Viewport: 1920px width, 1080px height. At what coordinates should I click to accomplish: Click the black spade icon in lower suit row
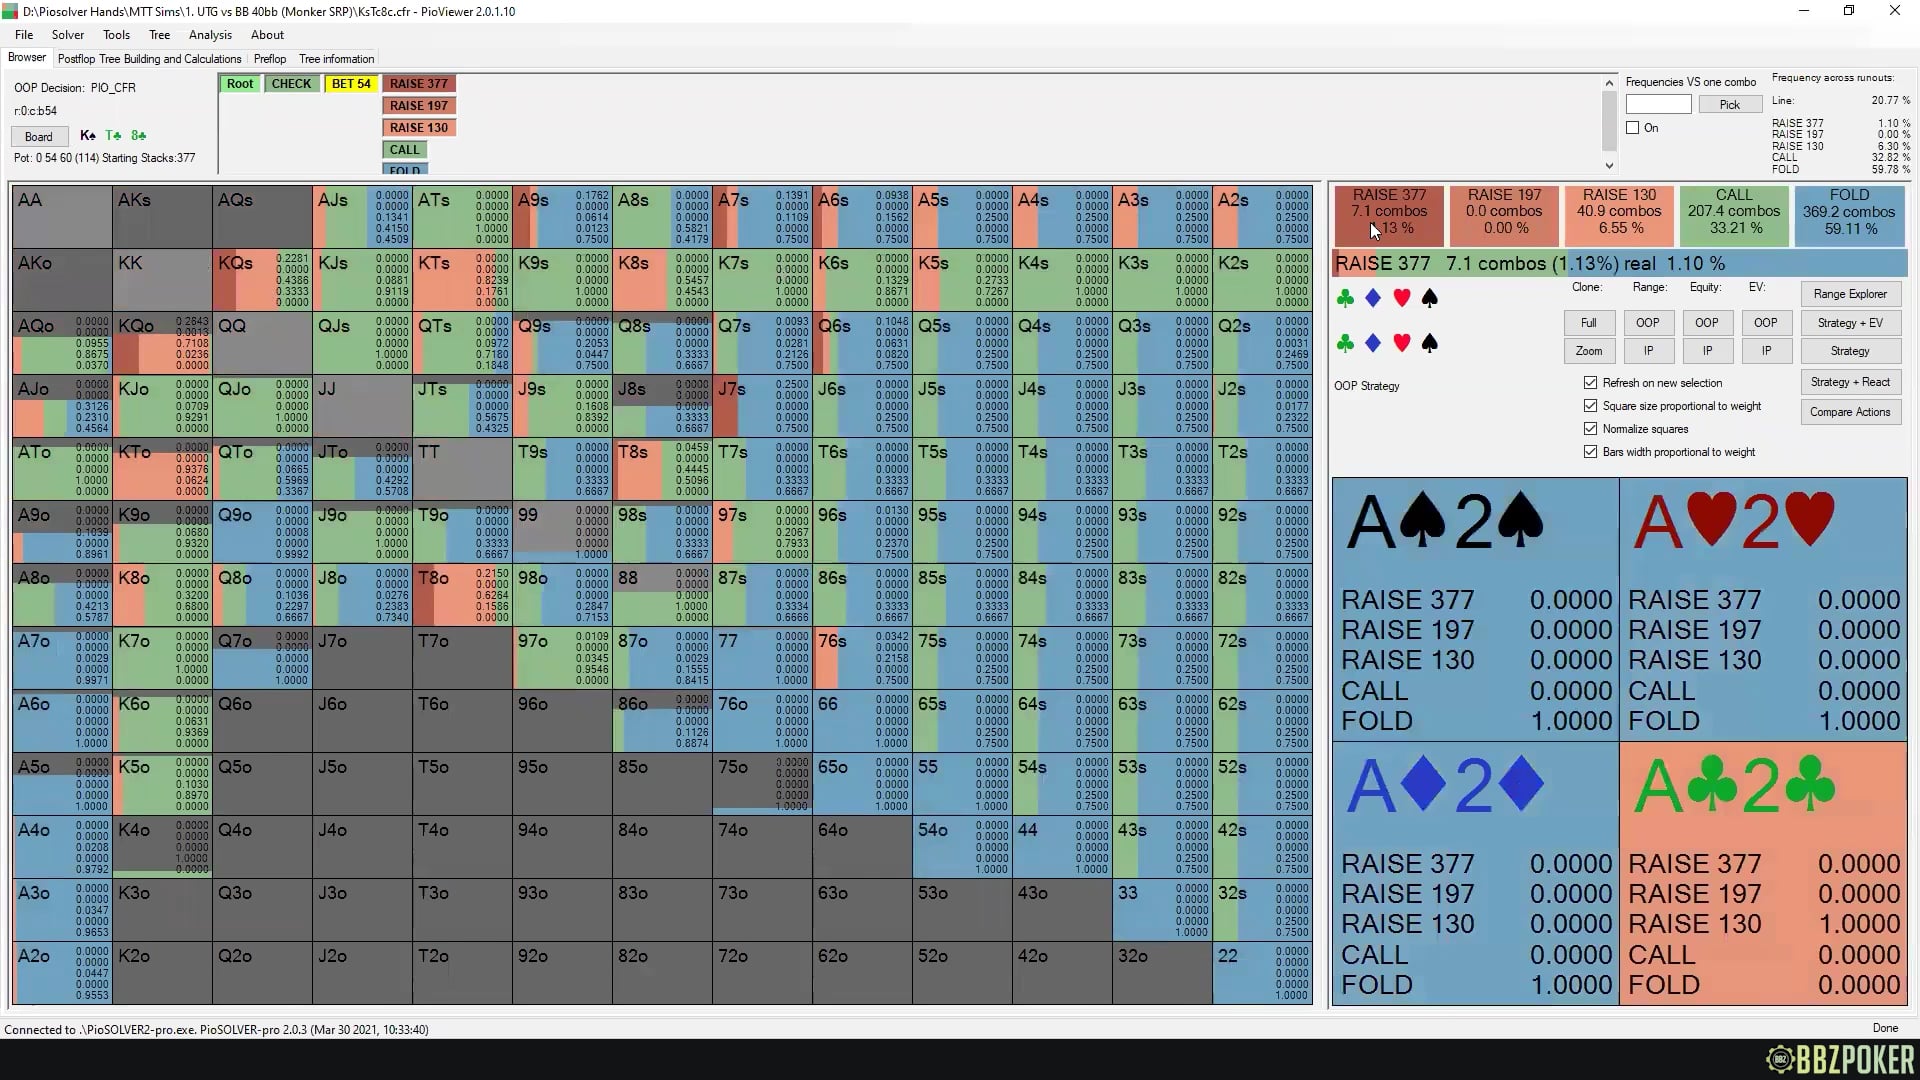click(x=1430, y=344)
